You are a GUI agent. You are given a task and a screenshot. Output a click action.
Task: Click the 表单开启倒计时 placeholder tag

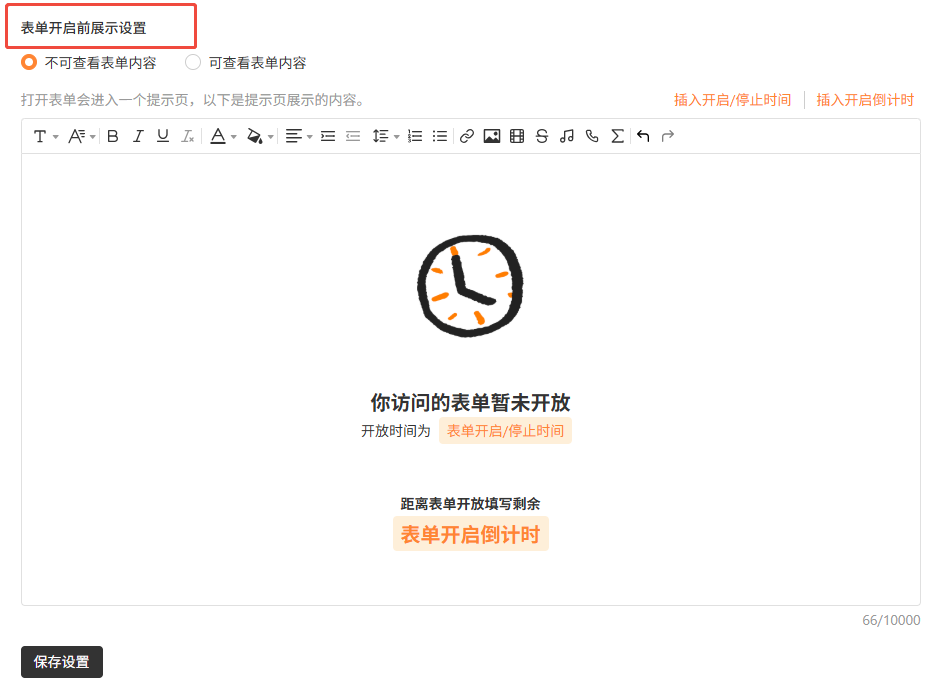(470, 534)
